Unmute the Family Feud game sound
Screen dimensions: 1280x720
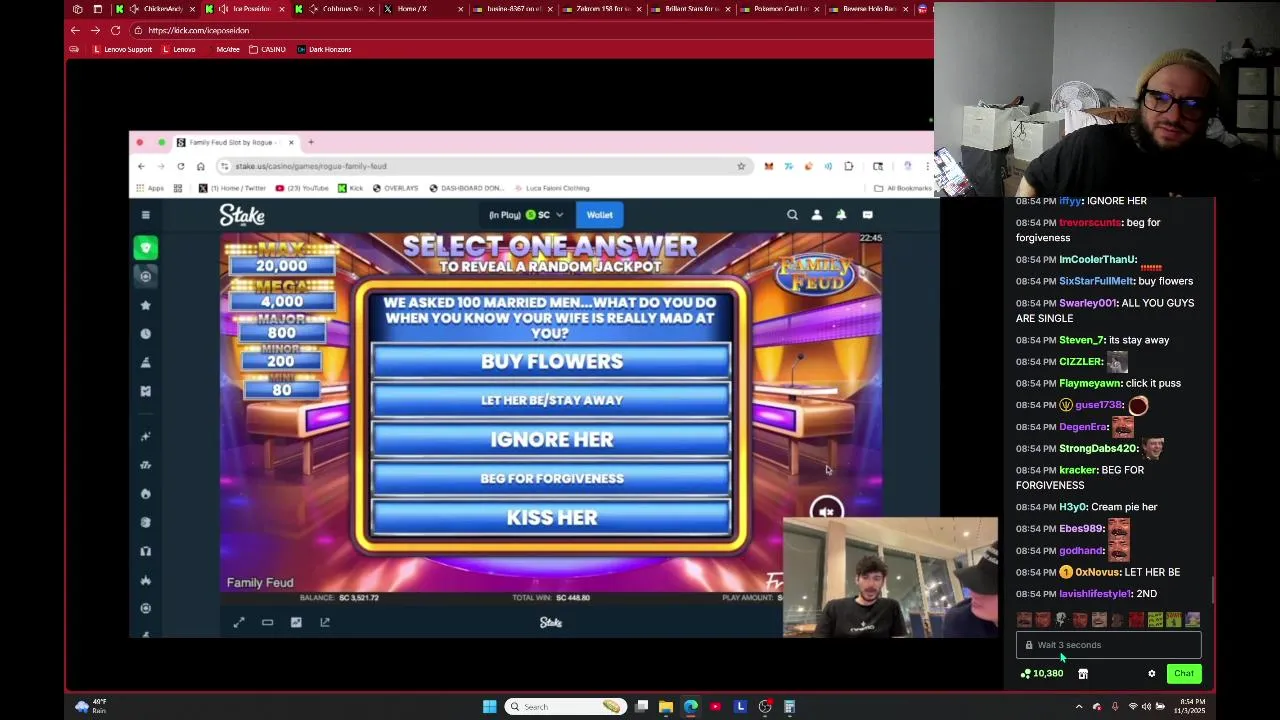826,512
